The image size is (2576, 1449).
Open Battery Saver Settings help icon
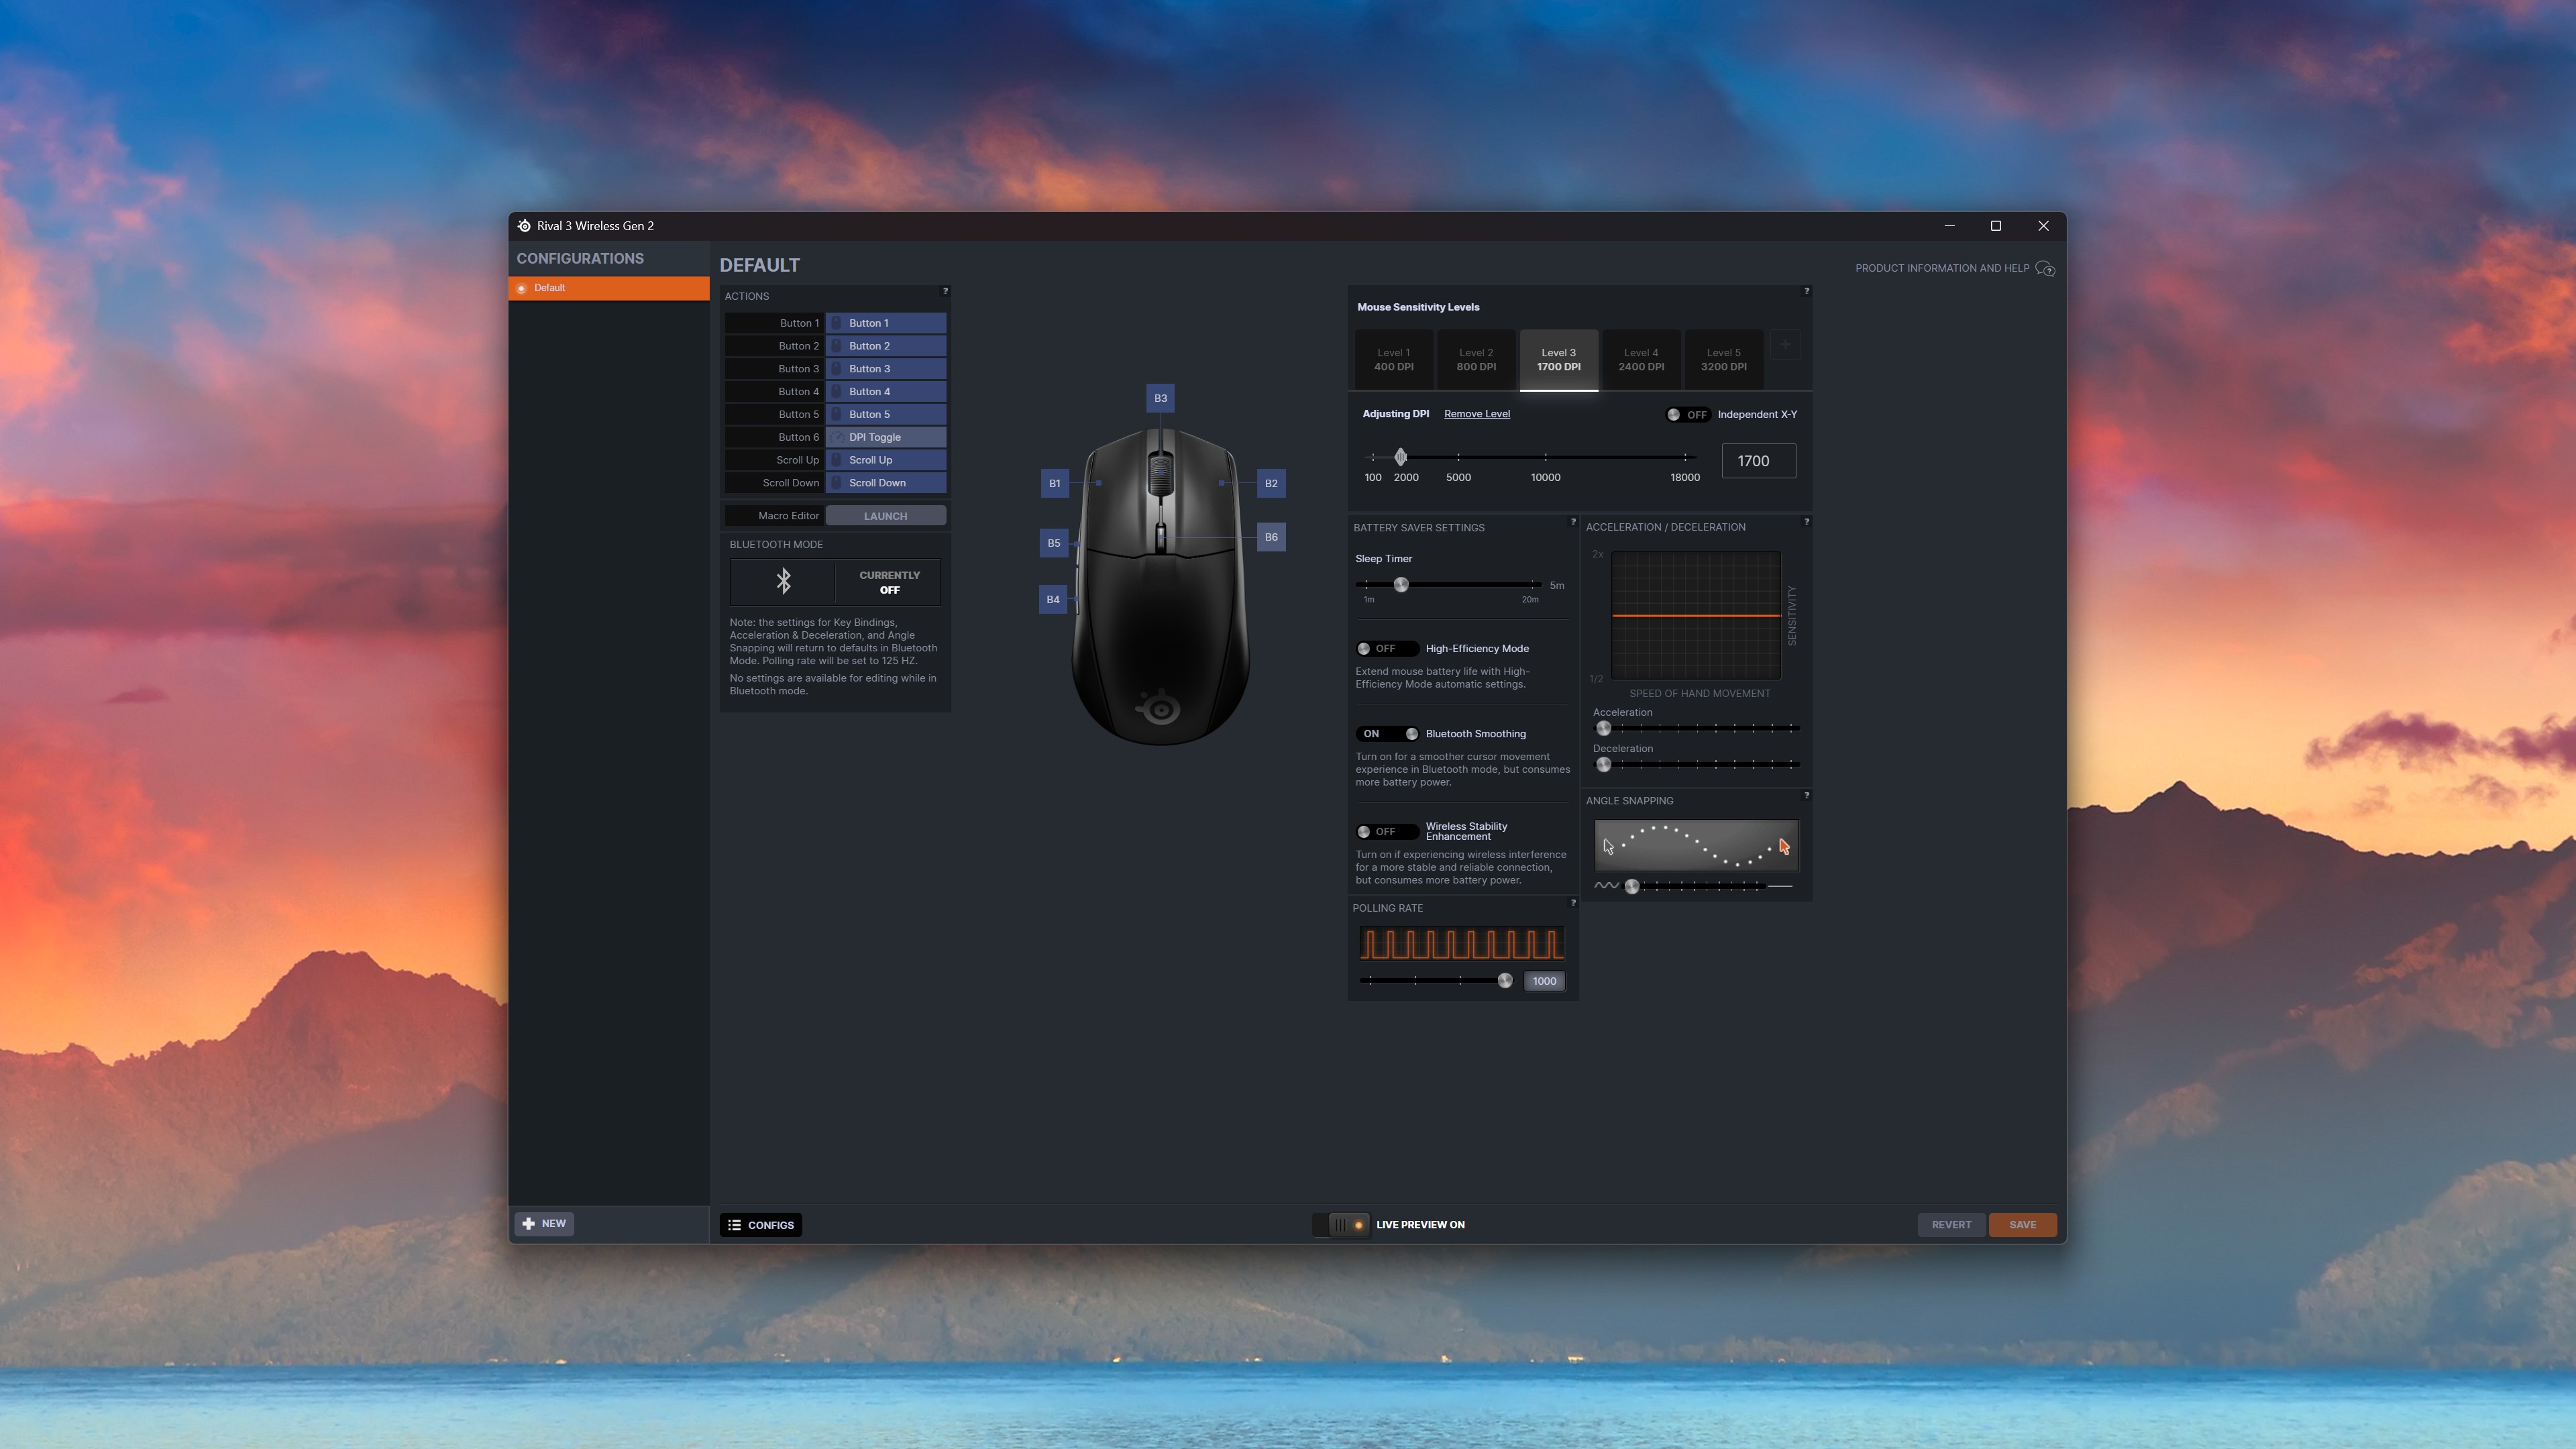1573,521
